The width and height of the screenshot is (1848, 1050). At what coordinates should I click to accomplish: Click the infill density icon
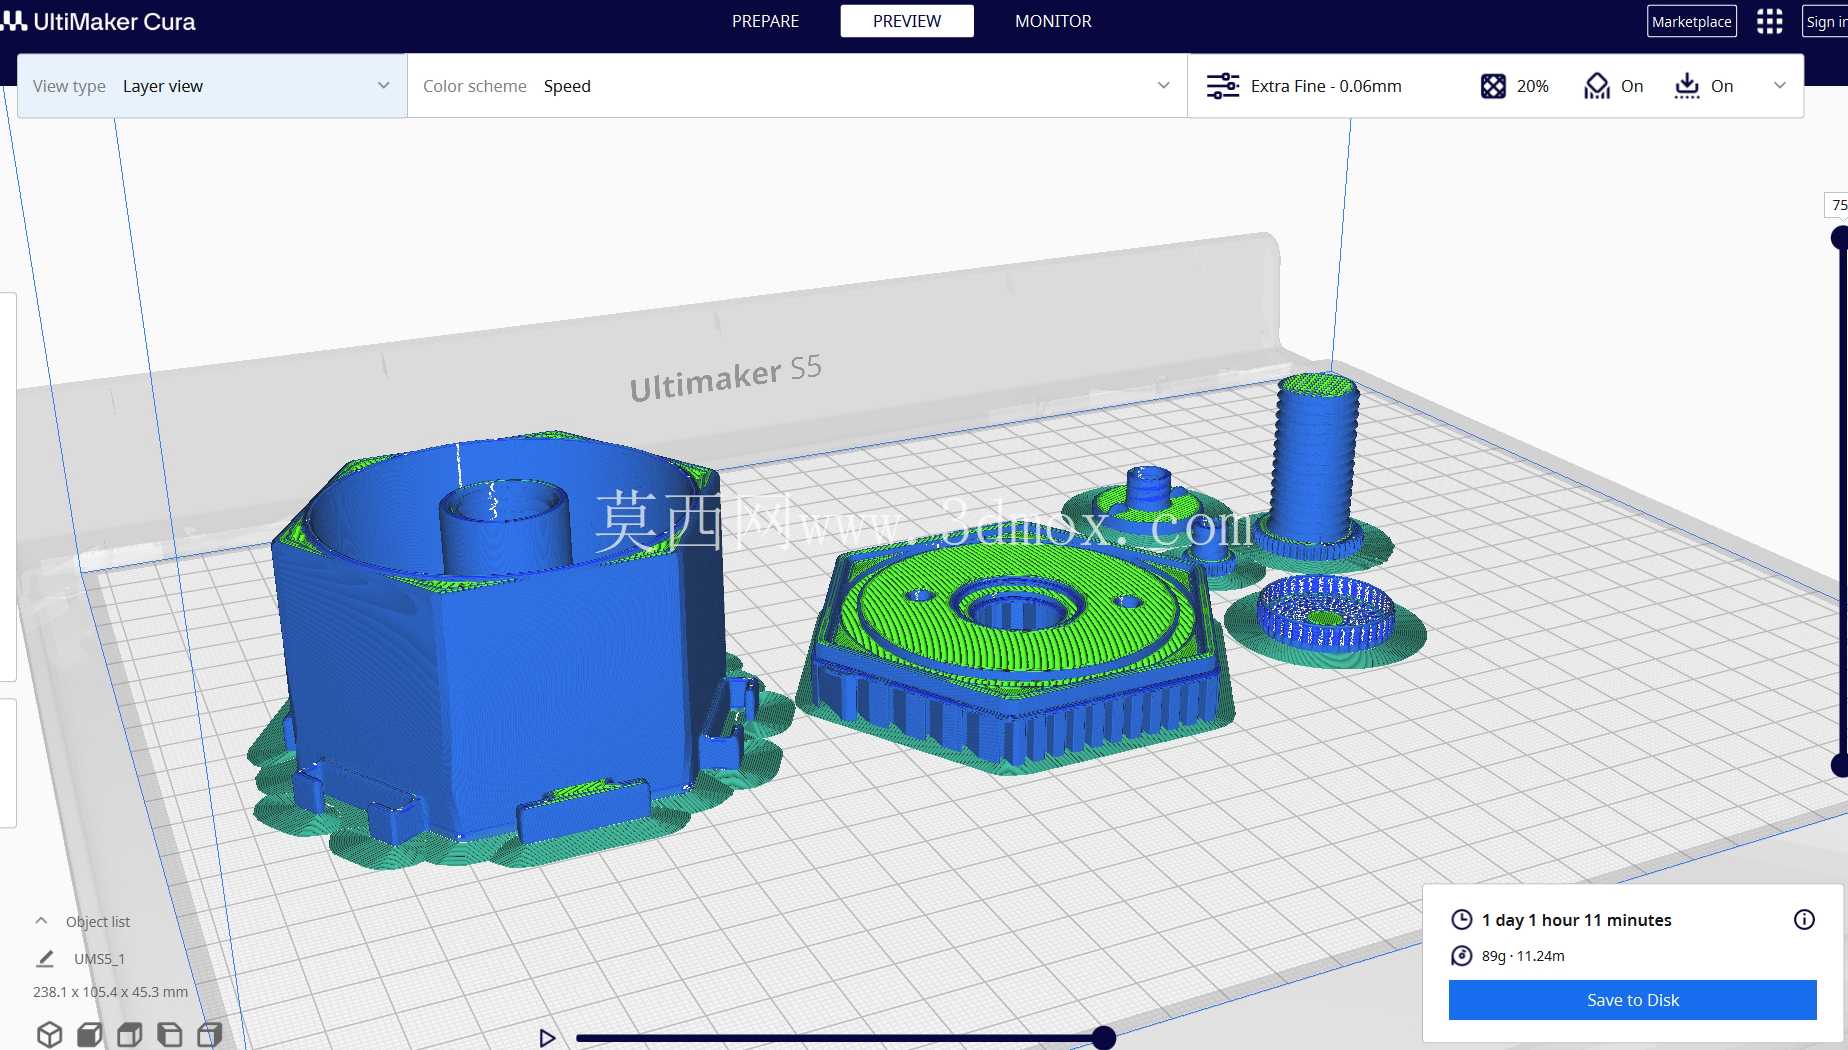[1493, 86]
